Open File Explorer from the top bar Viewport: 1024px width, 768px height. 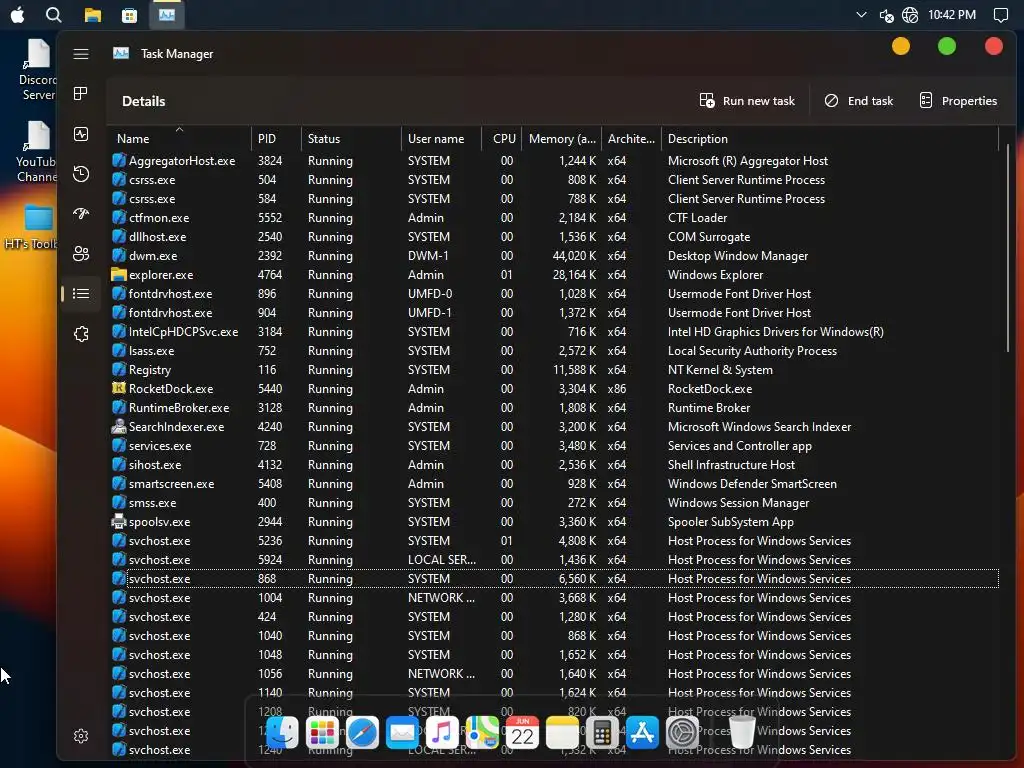click(93, 14)
